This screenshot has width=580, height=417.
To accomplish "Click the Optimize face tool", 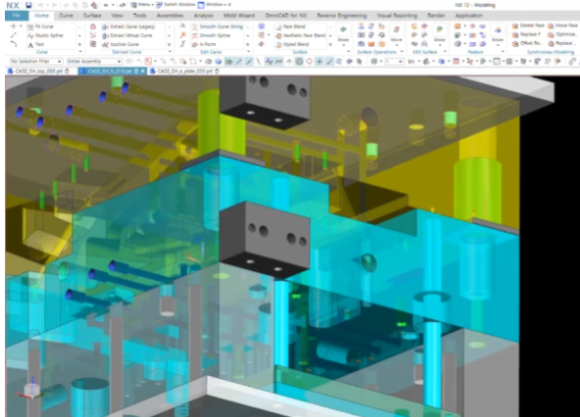I will [x=562, y=34].
